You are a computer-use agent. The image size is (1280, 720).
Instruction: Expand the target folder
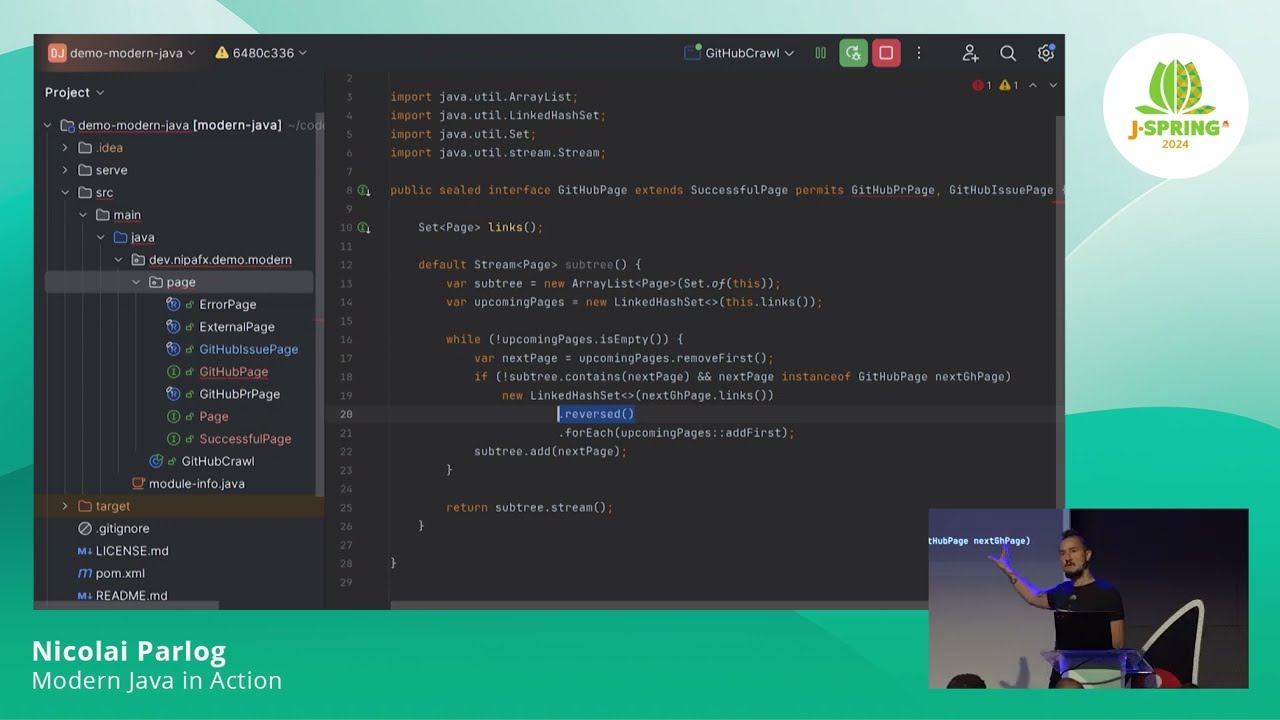[65, 506]
